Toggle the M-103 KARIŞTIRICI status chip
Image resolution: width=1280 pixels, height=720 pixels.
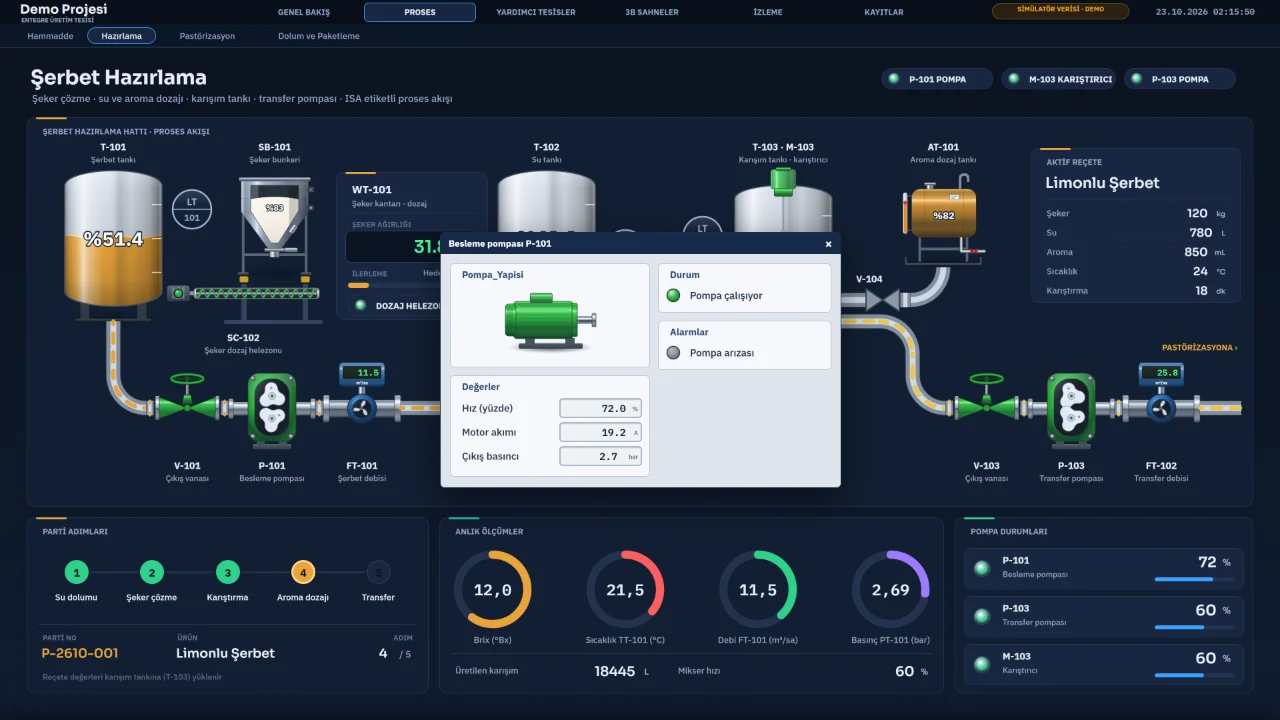click(1059, 79)
